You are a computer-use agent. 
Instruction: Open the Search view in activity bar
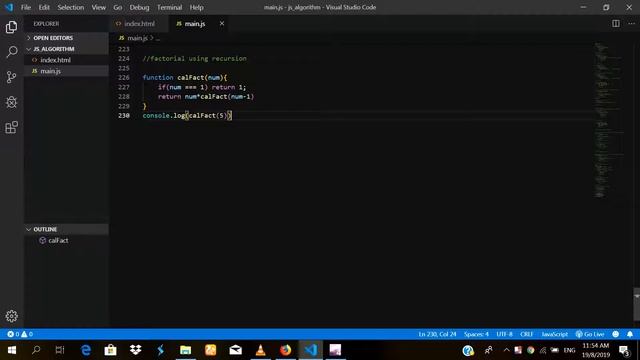[x=11, y=52]
